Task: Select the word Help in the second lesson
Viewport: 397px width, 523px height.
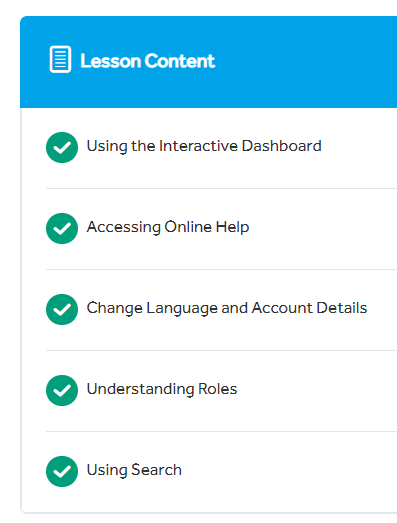Action: pos(232,227)
